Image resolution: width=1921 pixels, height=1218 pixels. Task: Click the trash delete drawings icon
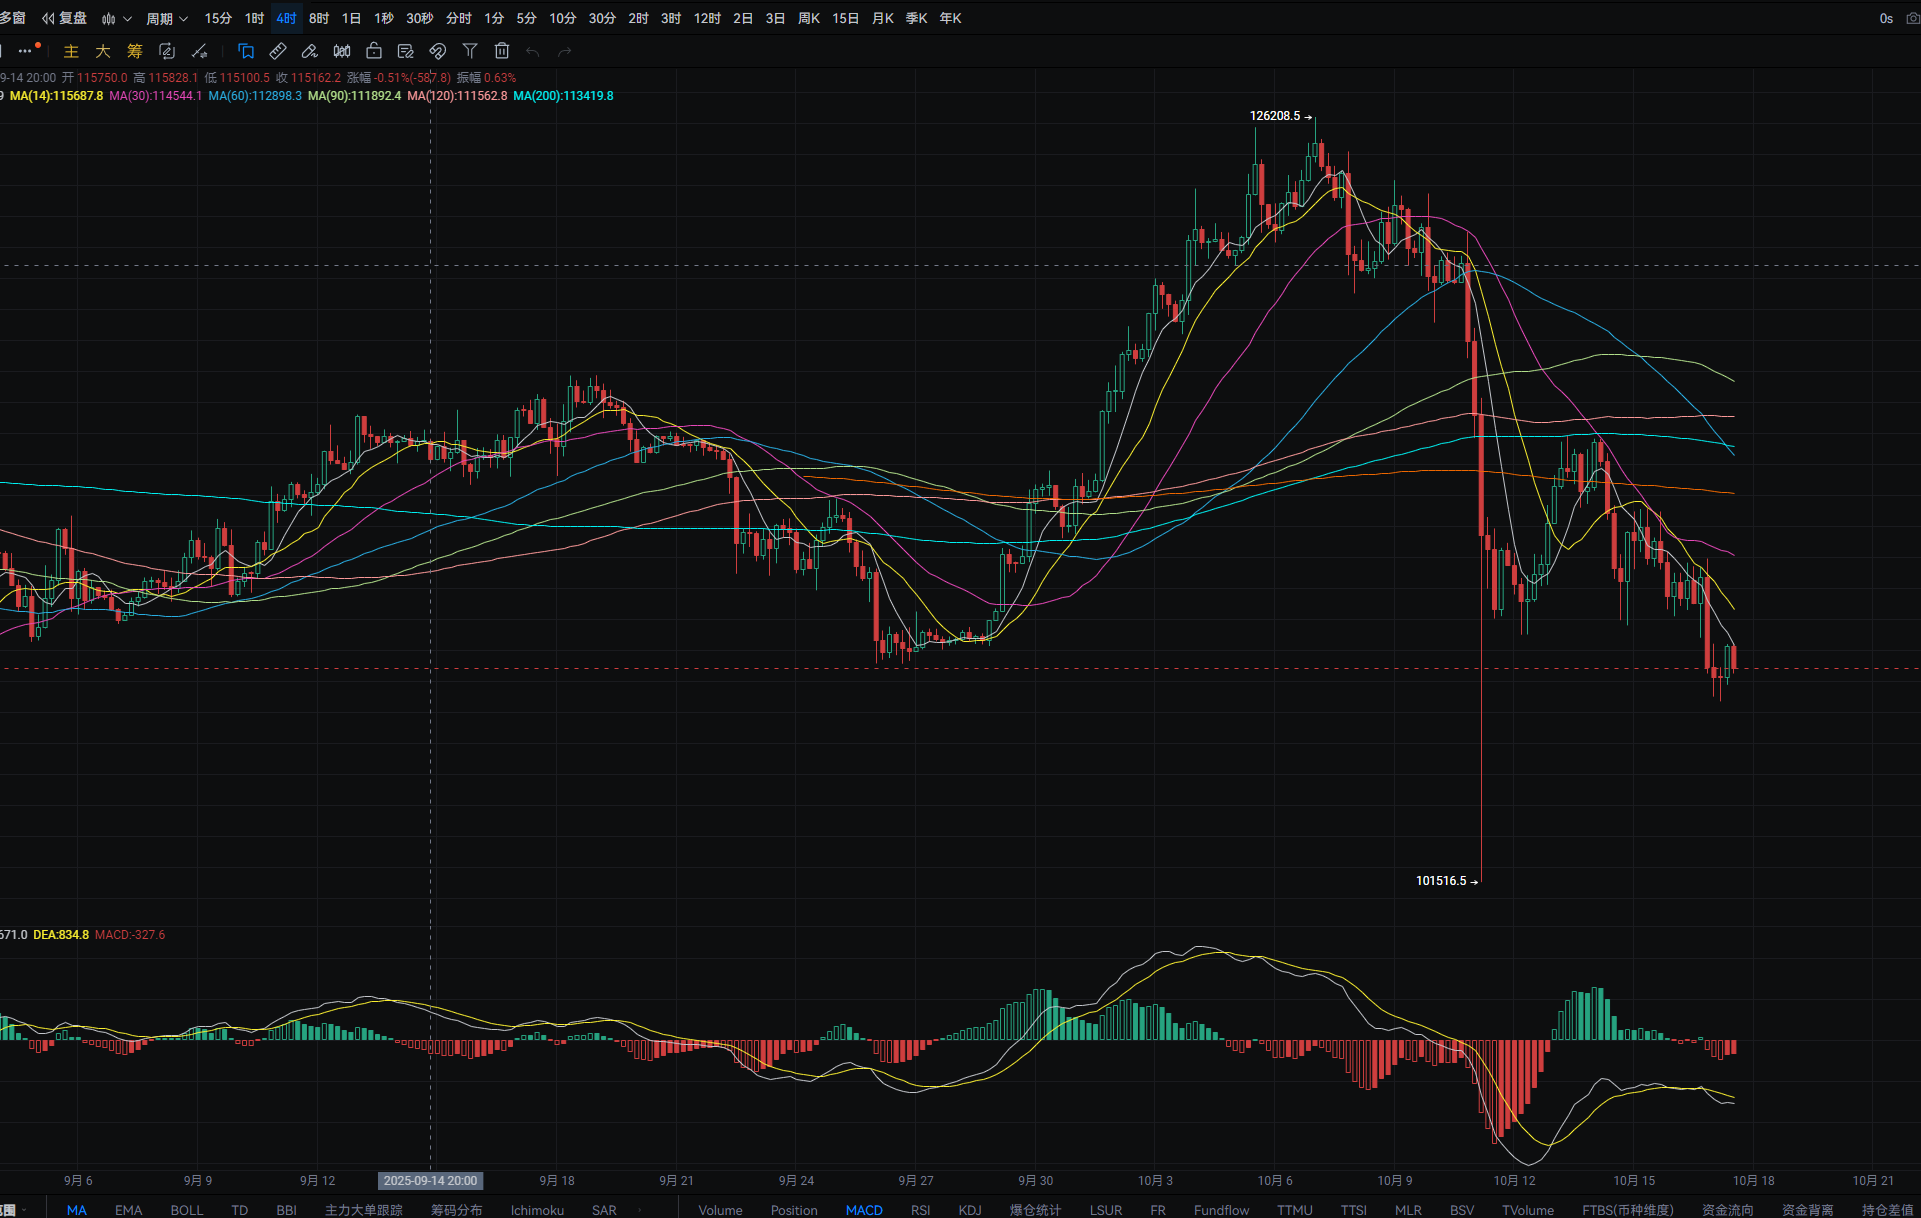tap(502, 51)
